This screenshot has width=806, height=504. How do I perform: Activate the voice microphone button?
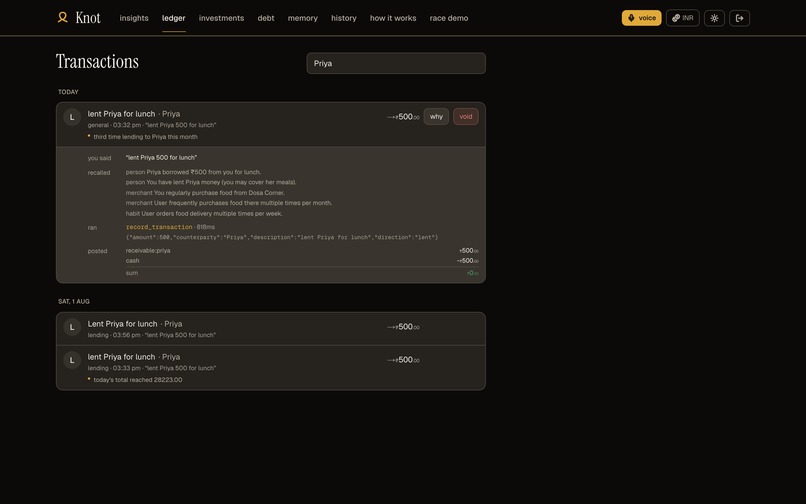pos(642,18)
